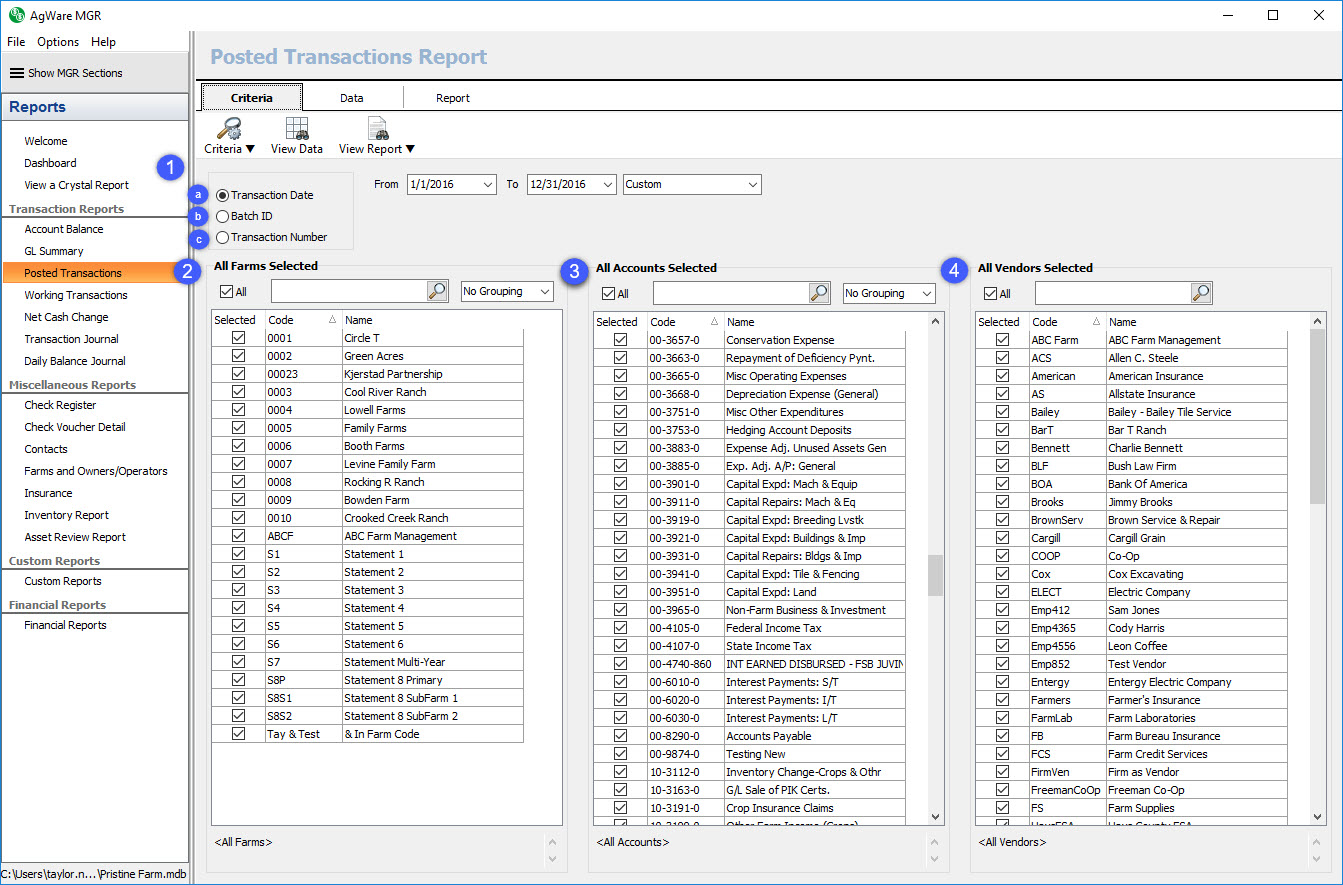Image resolution: width=1343 pixels, height=885 pixels.
Task: Click the View Data grid icon
Action: coord(297,128)
